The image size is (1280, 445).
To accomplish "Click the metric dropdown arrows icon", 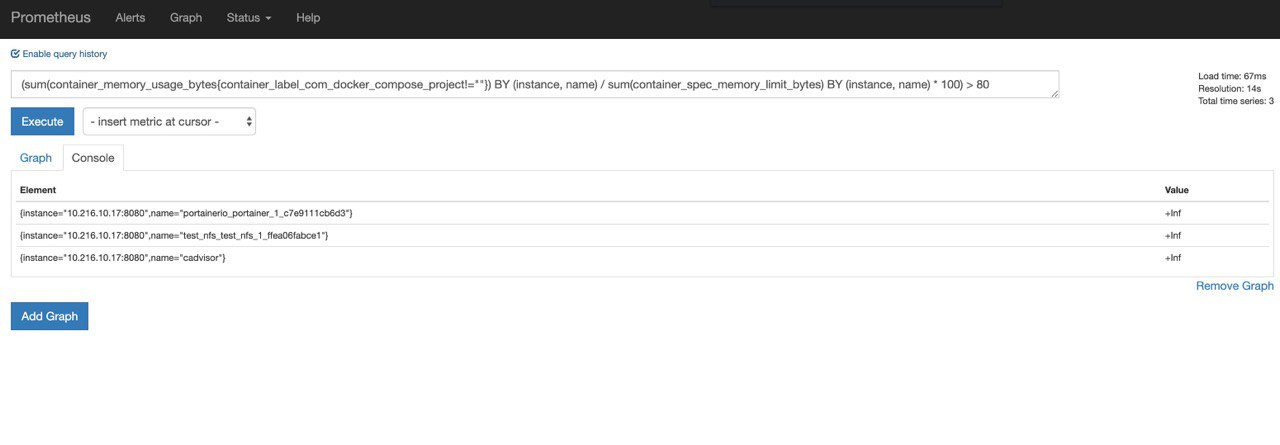I will pos(249,122).
